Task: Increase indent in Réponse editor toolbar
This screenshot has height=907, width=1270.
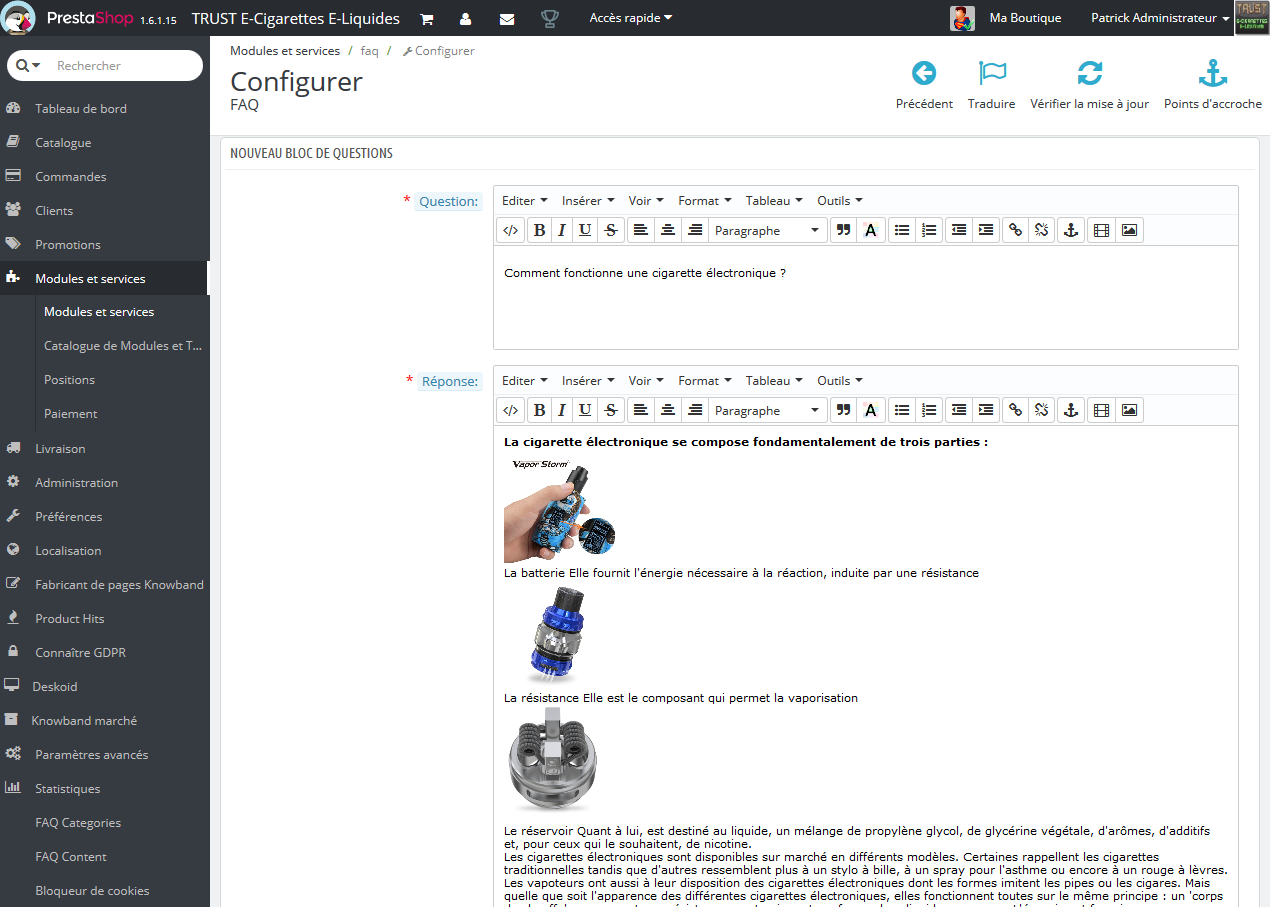Action: pyautogui.click(x=986, y=410)
